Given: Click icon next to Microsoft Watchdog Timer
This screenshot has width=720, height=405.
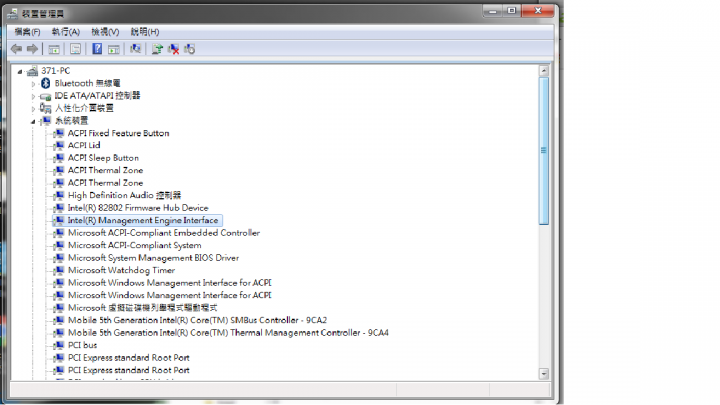Looking at the screenshot, I should 58,270.
